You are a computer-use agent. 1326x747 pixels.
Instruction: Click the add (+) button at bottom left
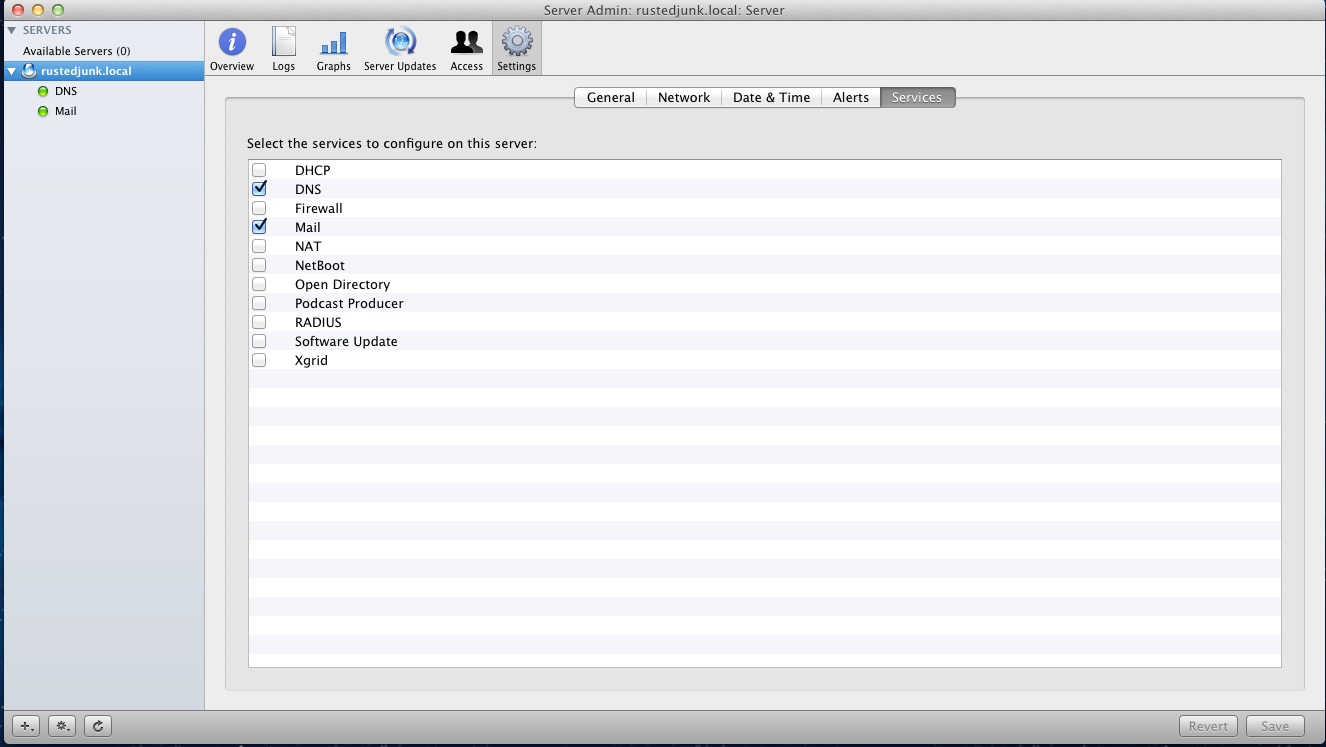pos(27,726)
